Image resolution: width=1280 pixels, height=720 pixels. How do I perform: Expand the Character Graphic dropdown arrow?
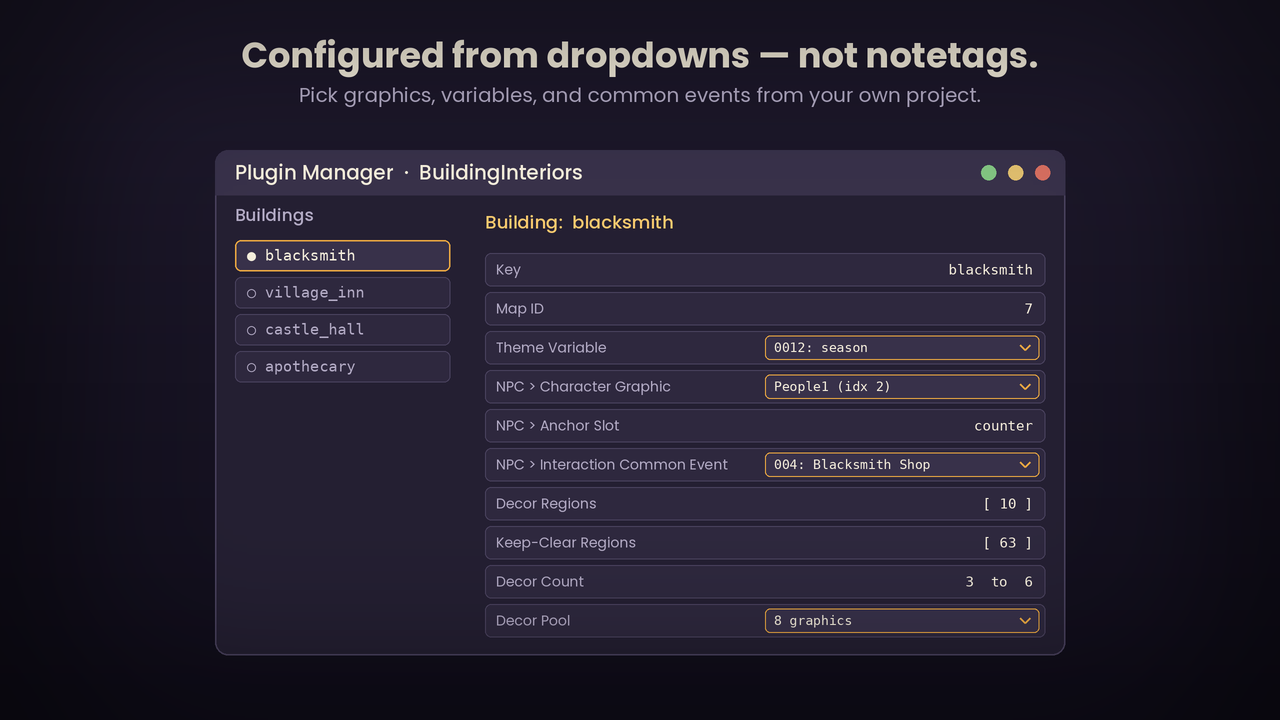(1025, 387)
